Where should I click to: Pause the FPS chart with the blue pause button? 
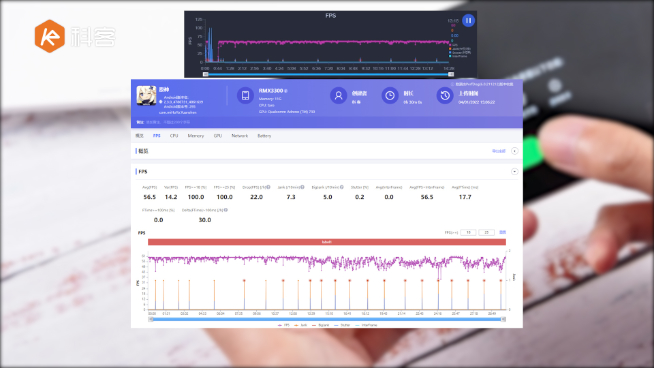pyautogui.click(x=468, y=20)
